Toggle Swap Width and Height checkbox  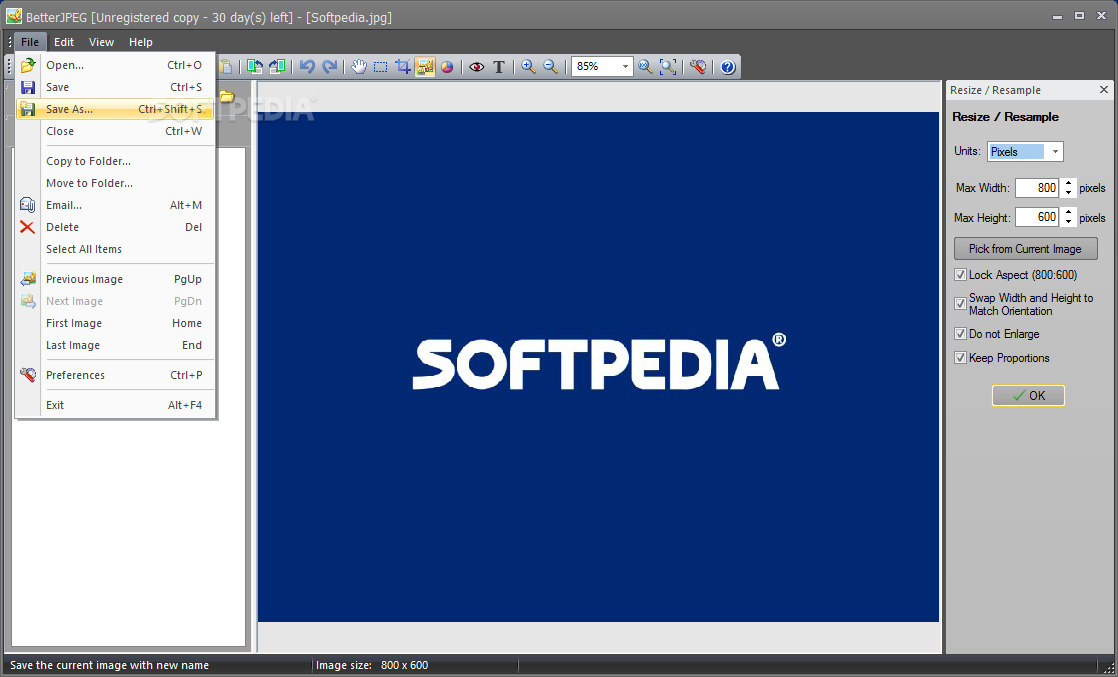[960, 304]
